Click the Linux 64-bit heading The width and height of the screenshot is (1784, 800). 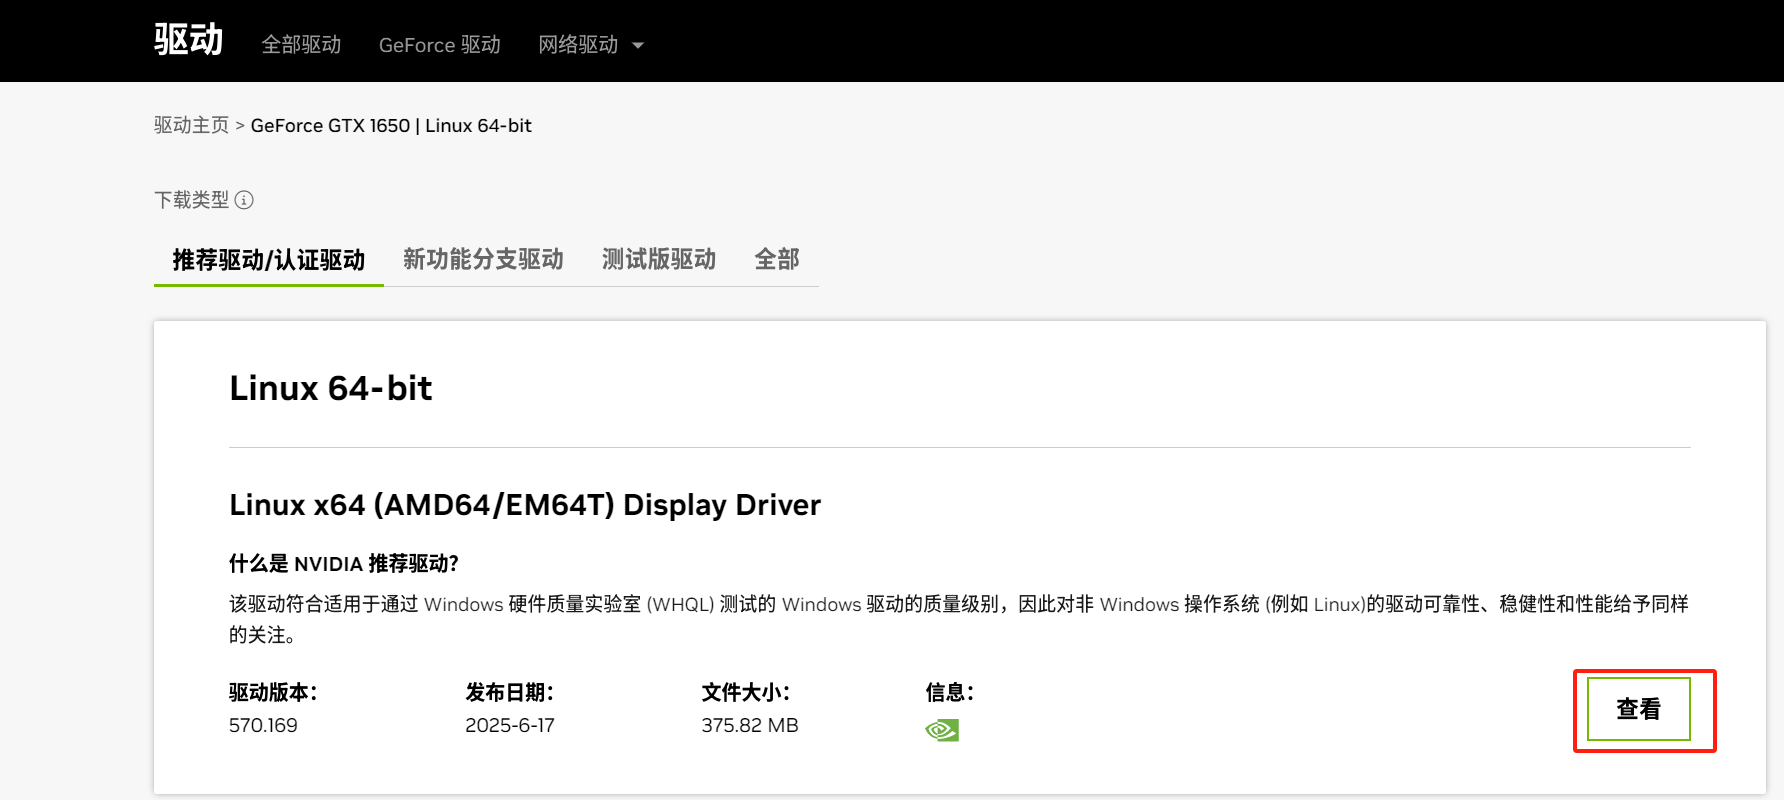point(331,388)
